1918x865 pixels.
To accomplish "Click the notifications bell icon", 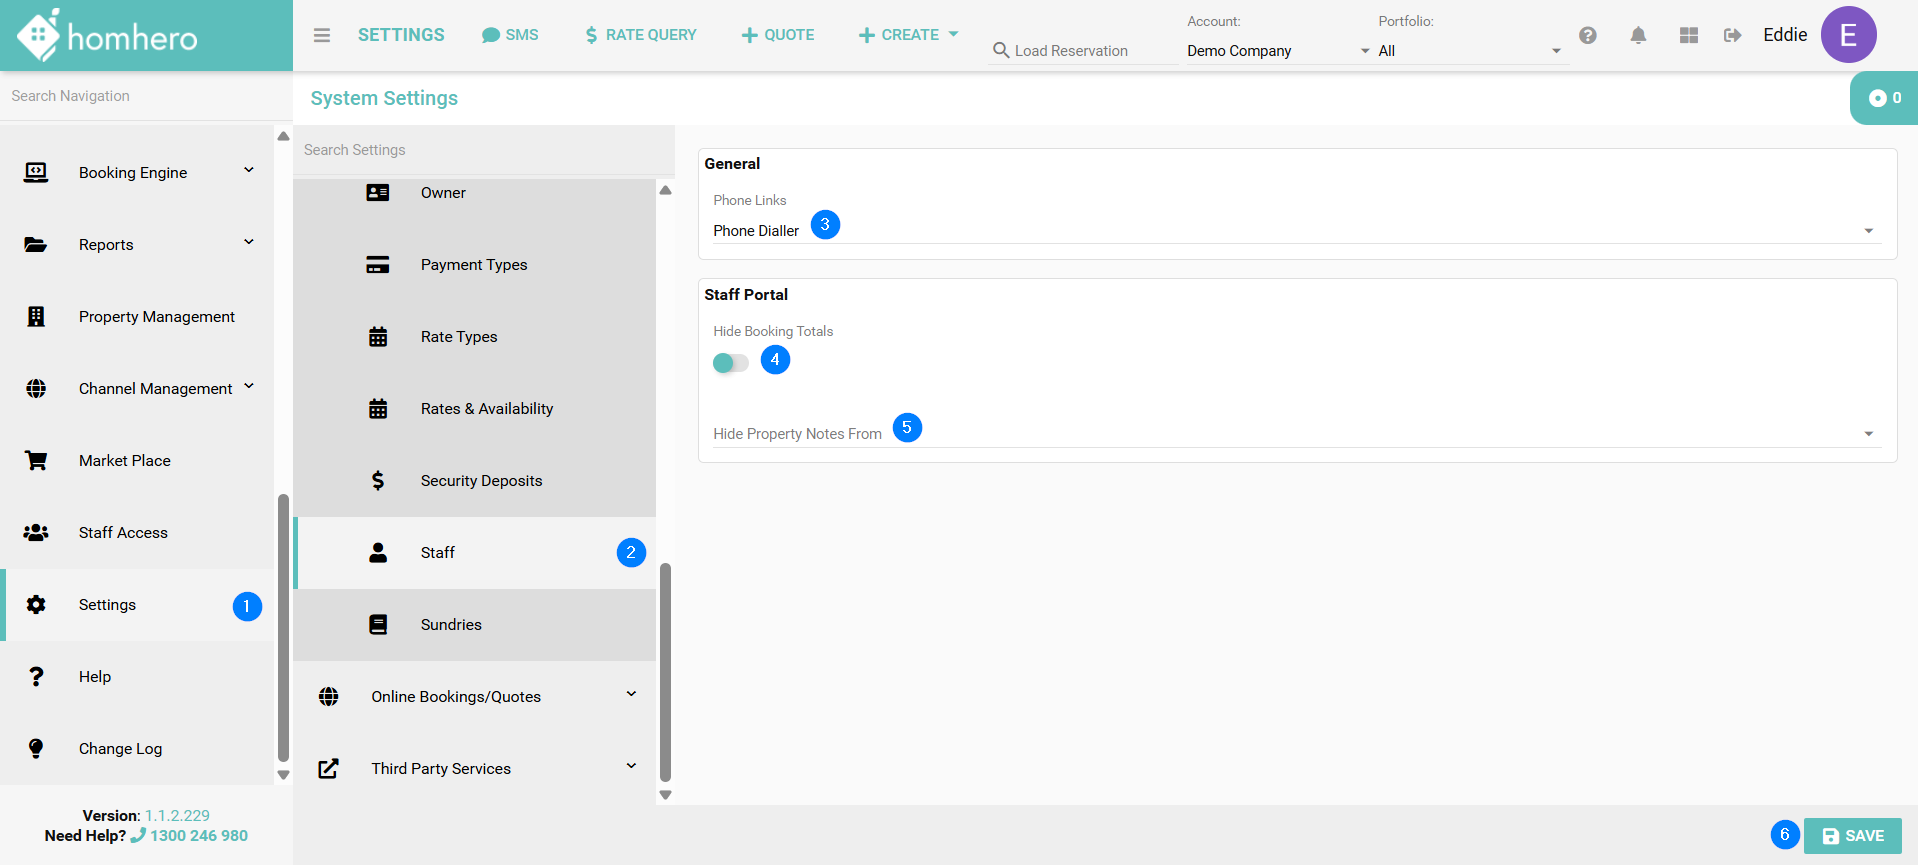I will [1638, 35].
